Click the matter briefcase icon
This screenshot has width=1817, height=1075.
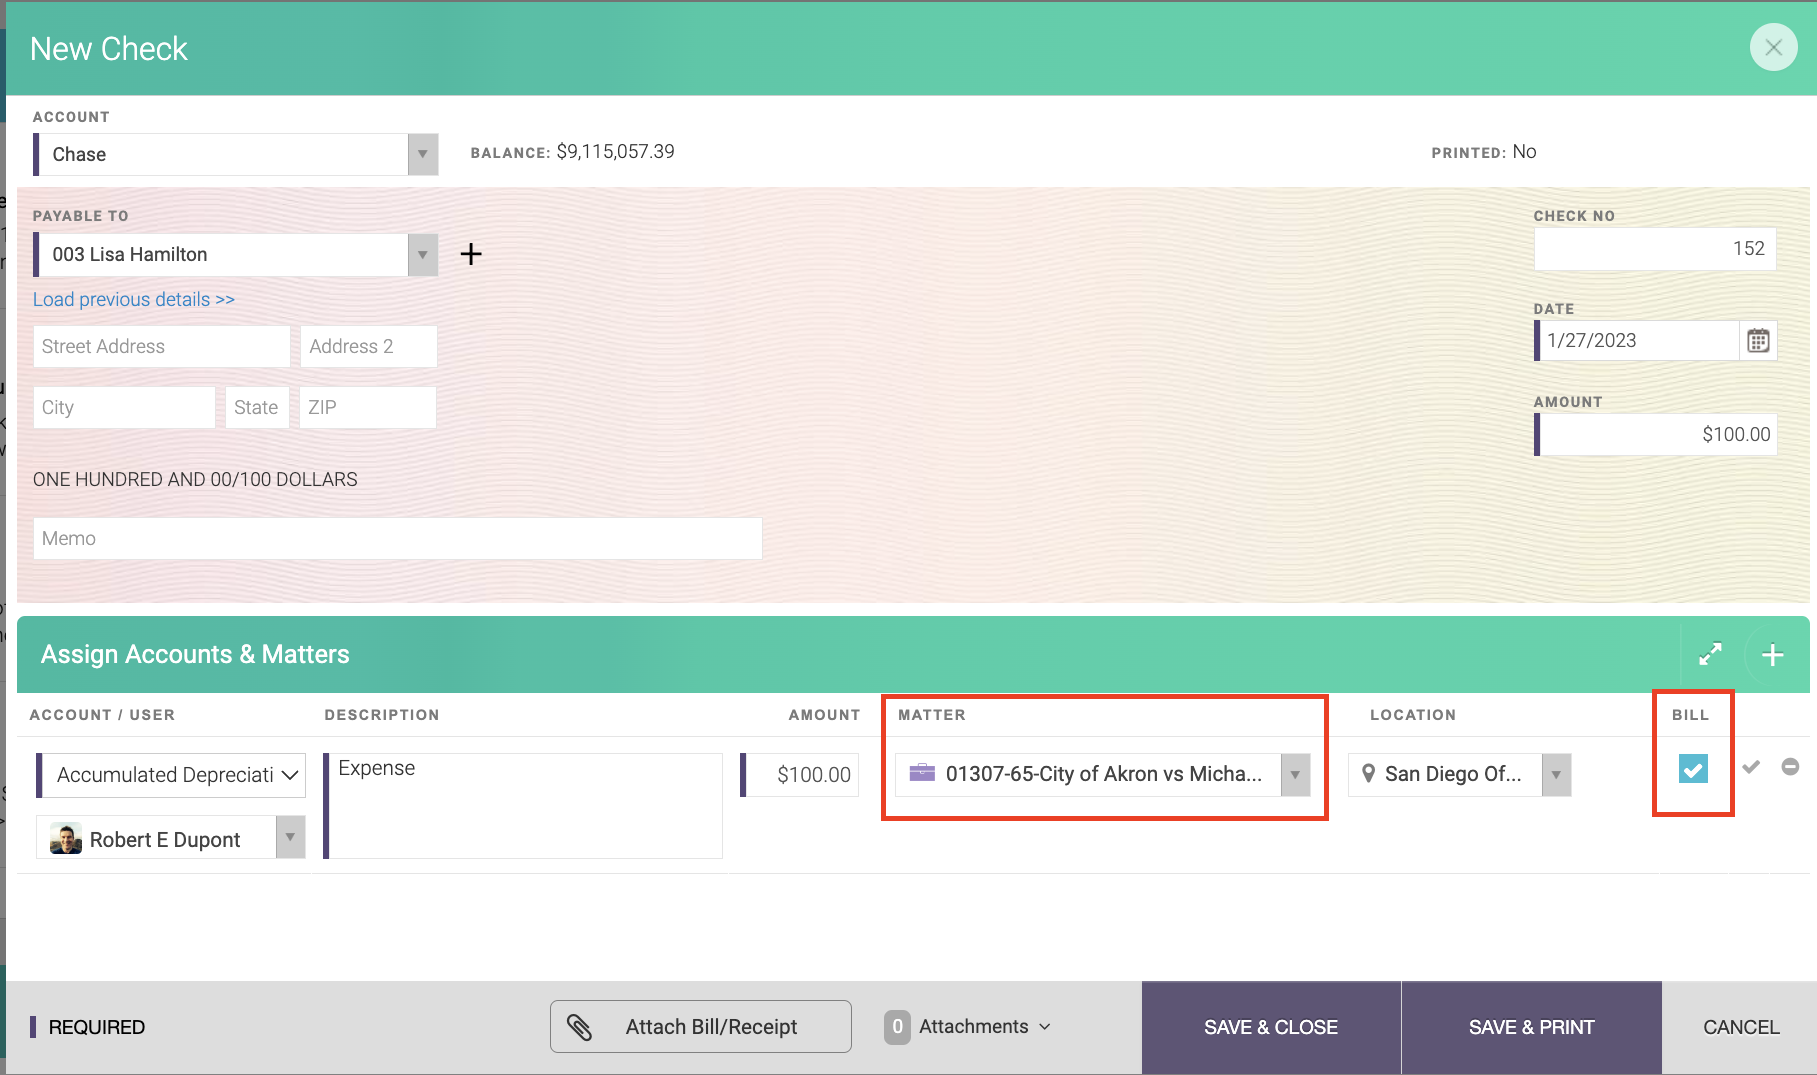(x=922, y=773)
